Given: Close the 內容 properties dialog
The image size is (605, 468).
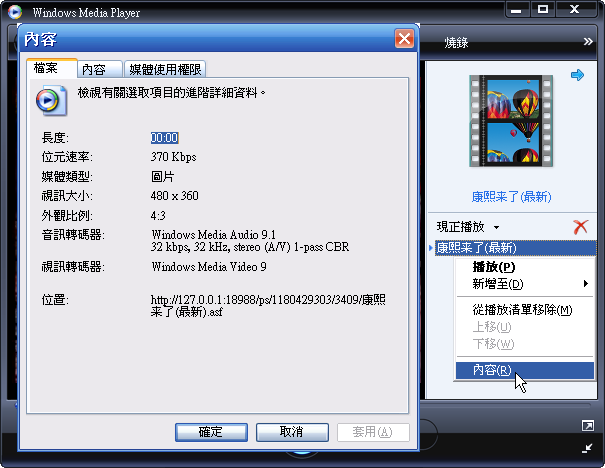Looking at the screenshot, I should (x=404, y=39).
